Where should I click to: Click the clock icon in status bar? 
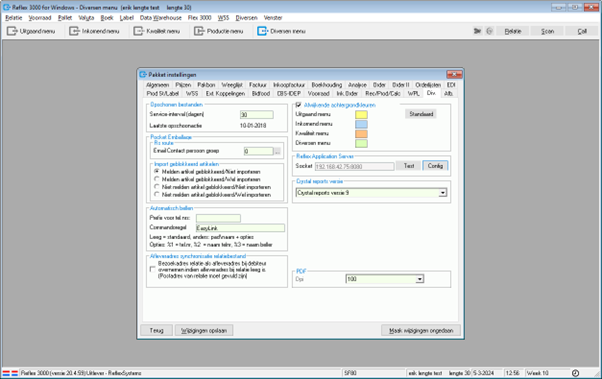click(x=575, y=373)
